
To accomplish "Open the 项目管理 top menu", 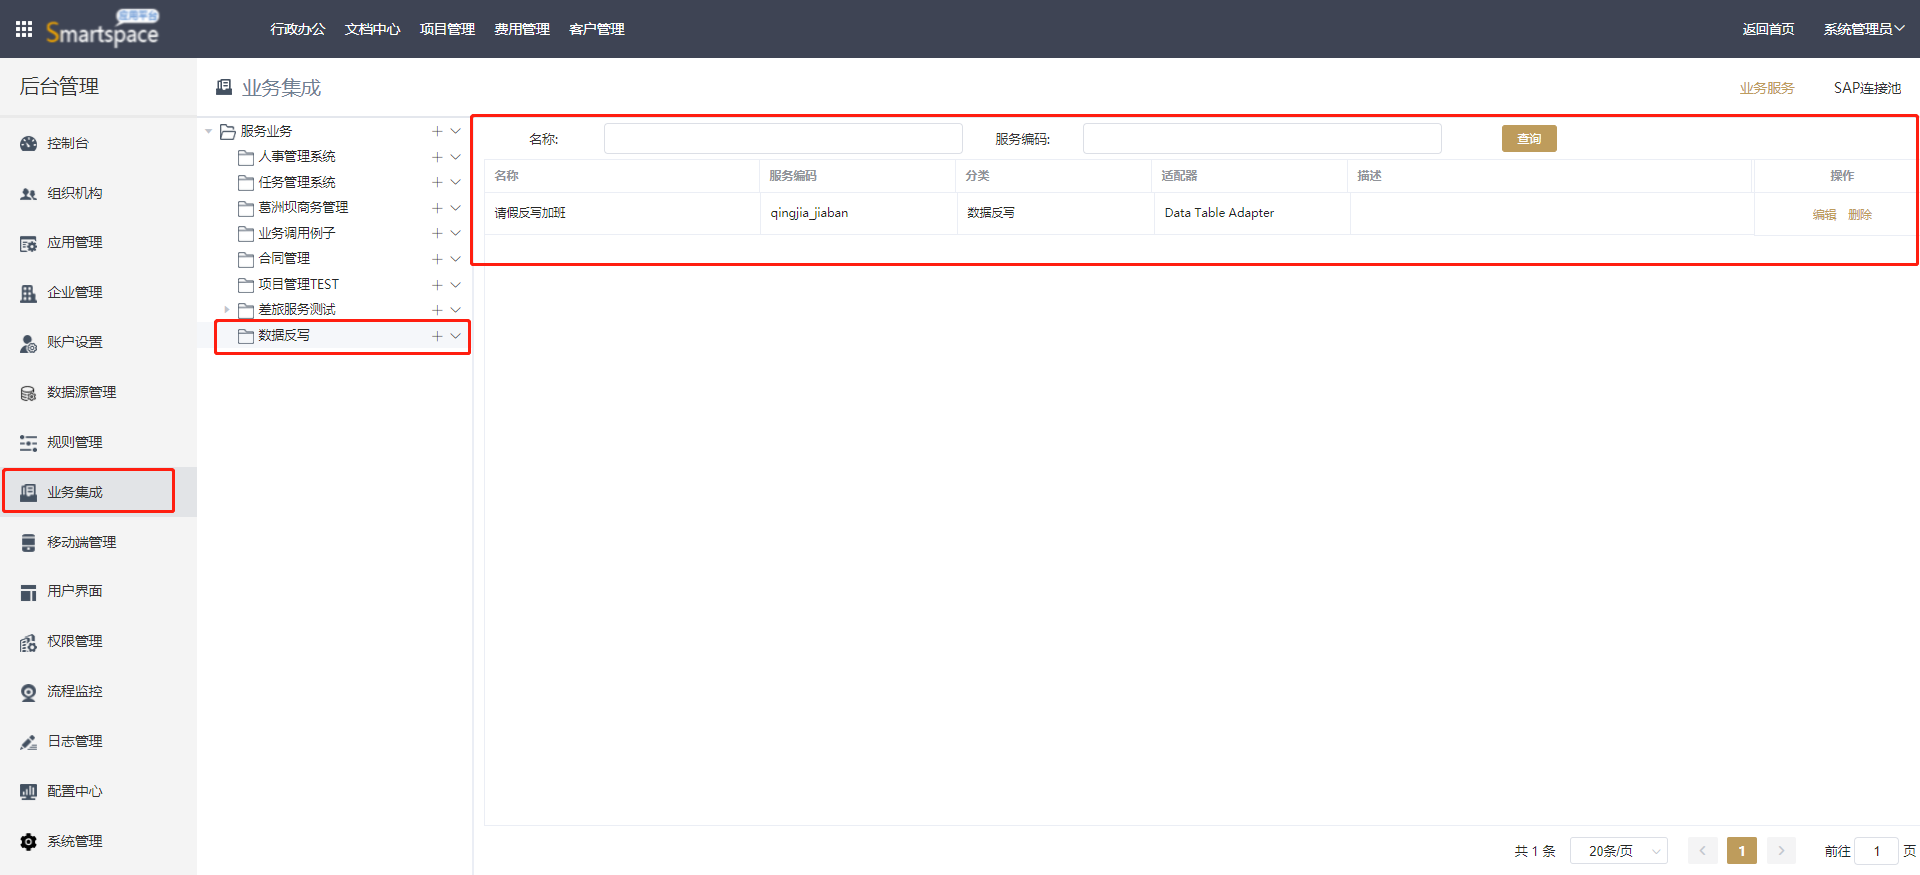I will 447,29.
